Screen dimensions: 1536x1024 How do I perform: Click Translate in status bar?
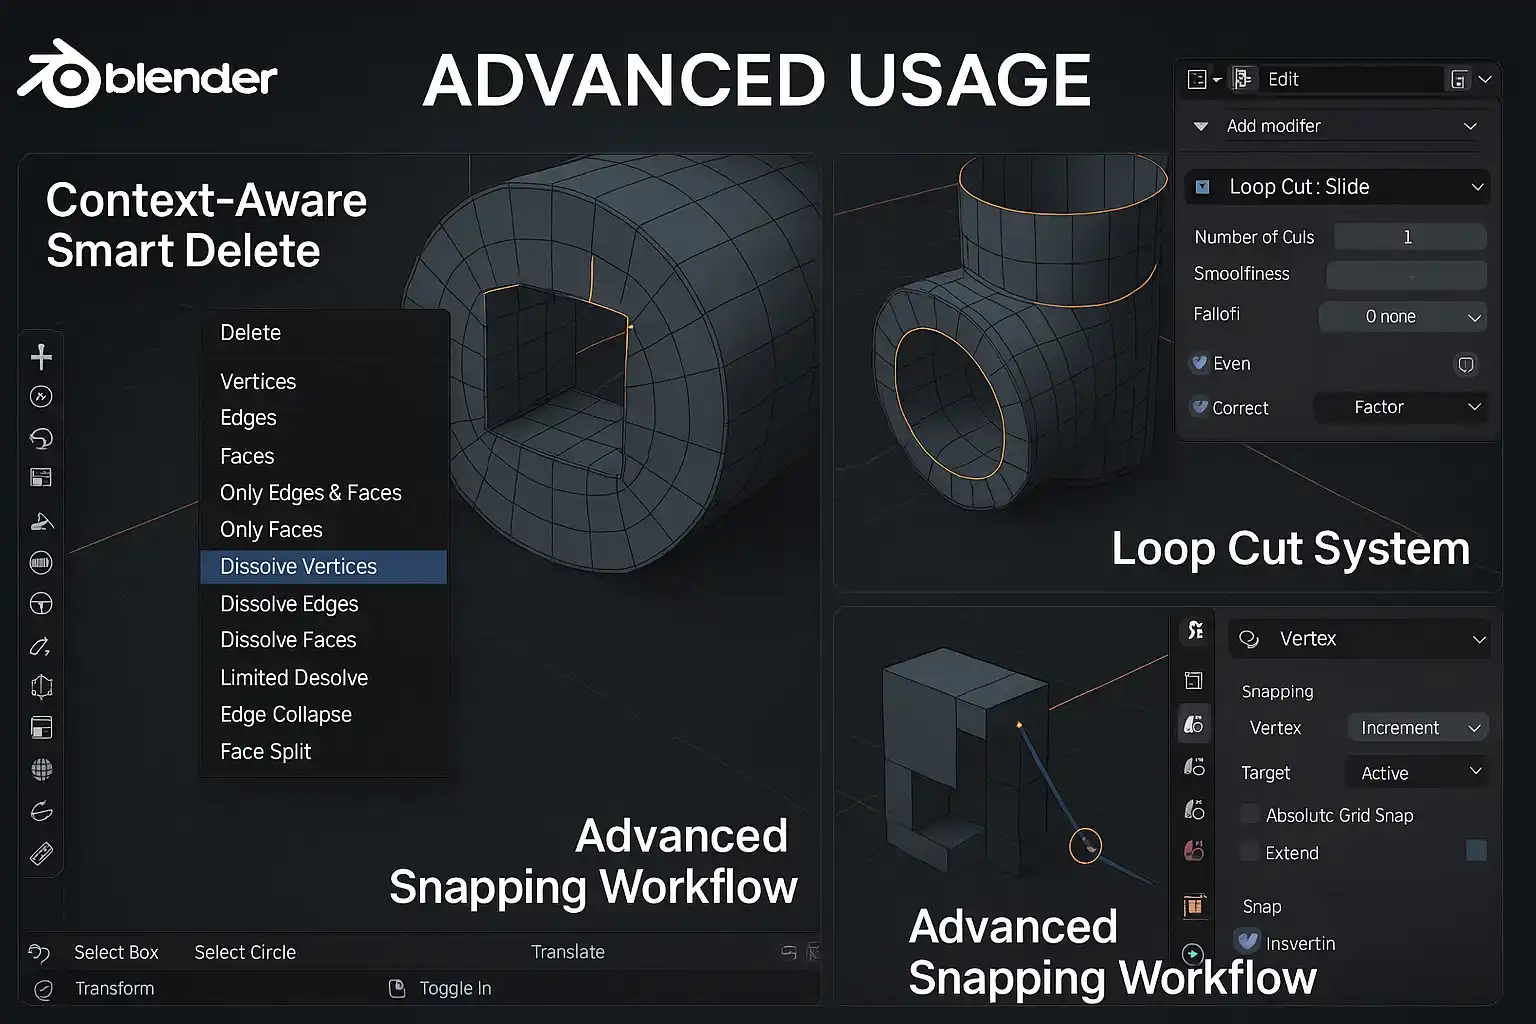567,952
